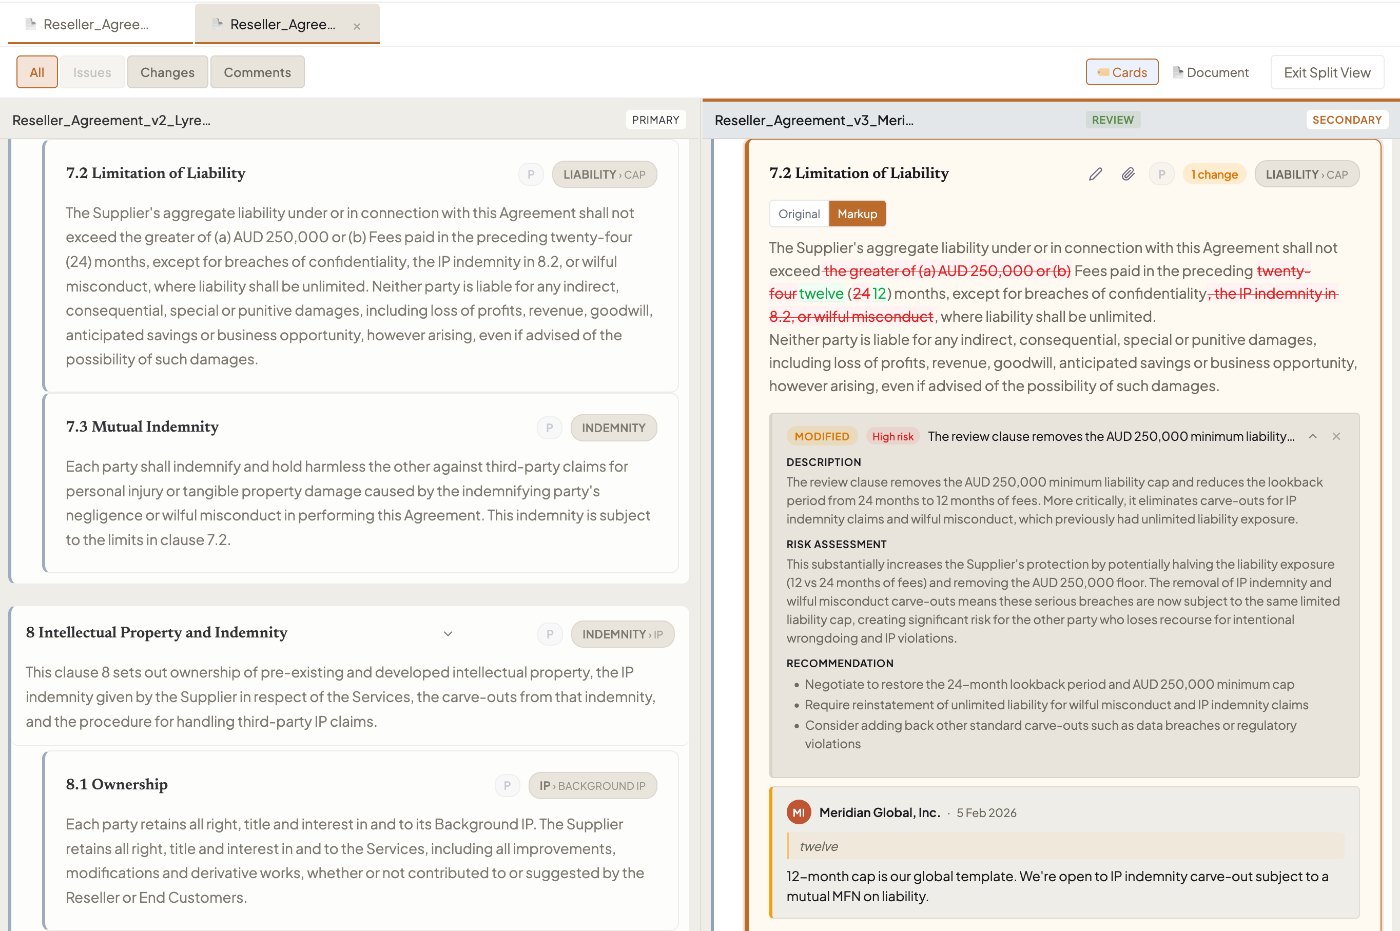The height and width of the screenshot is (931, 1400).
Task: Filter by the Changes tab
Action: (167, 72)
